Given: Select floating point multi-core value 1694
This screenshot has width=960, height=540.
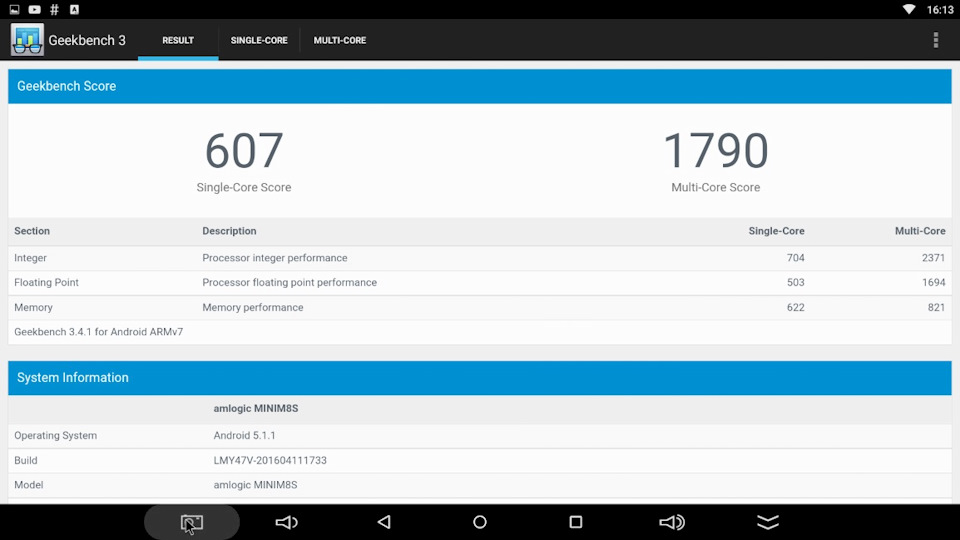Looking at the screenshot, I should point(934,283).
